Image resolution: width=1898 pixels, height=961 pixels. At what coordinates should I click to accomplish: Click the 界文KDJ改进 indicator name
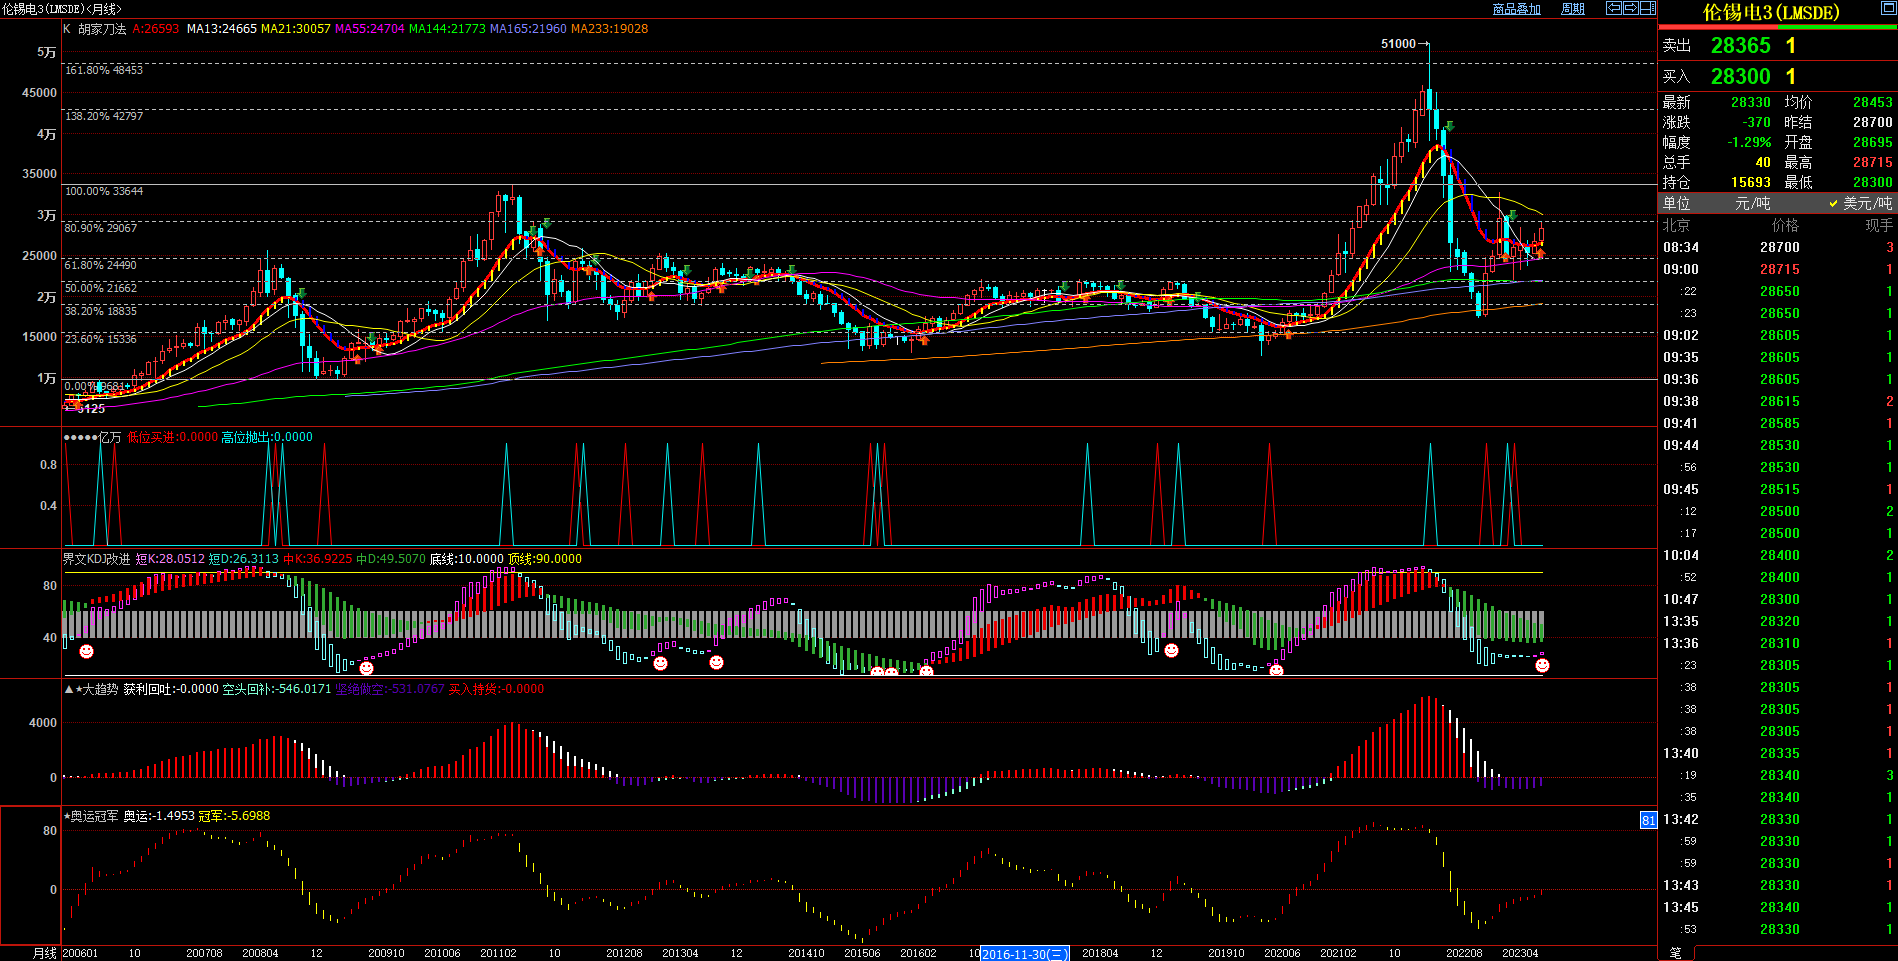click(x=96, y=559)
